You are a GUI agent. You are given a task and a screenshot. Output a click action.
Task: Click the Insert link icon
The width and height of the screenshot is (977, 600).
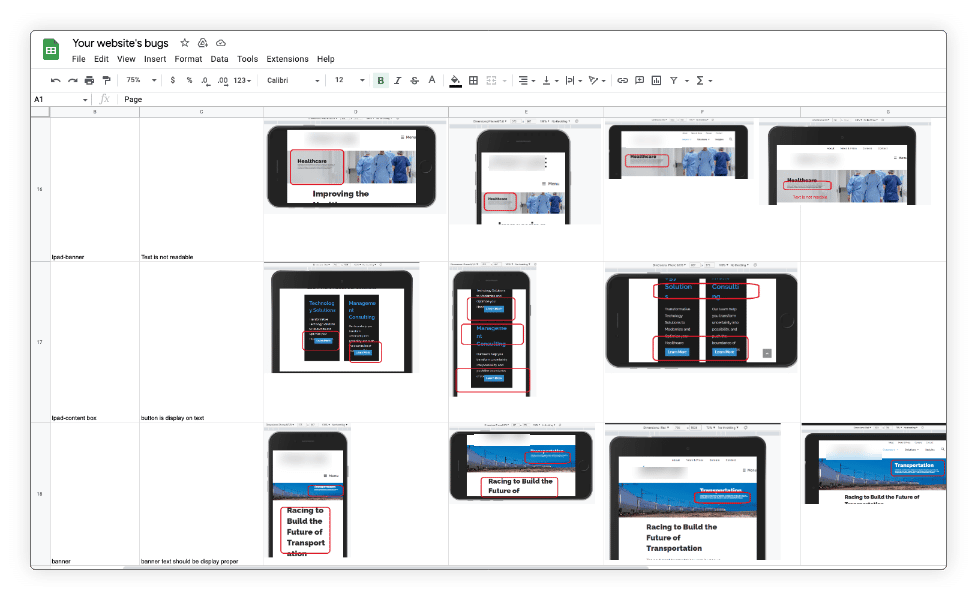click(x=622, y=80)
